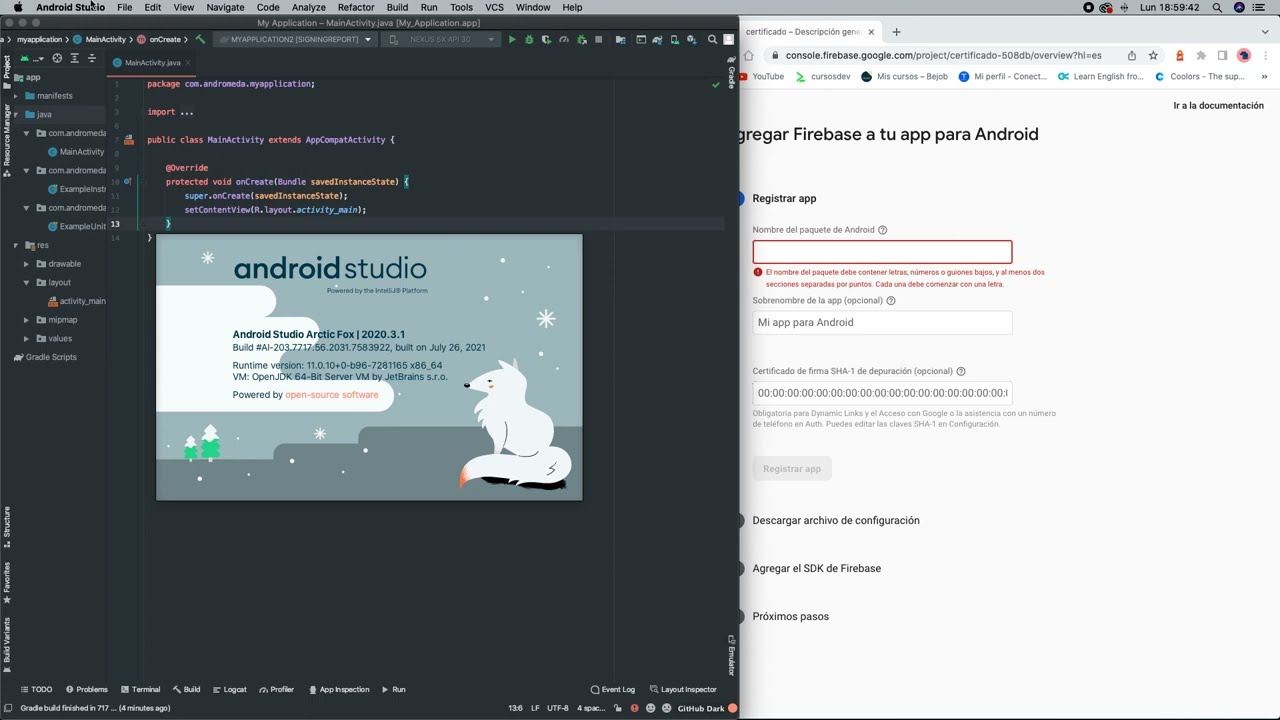Expand the mipmap folder

27,320
